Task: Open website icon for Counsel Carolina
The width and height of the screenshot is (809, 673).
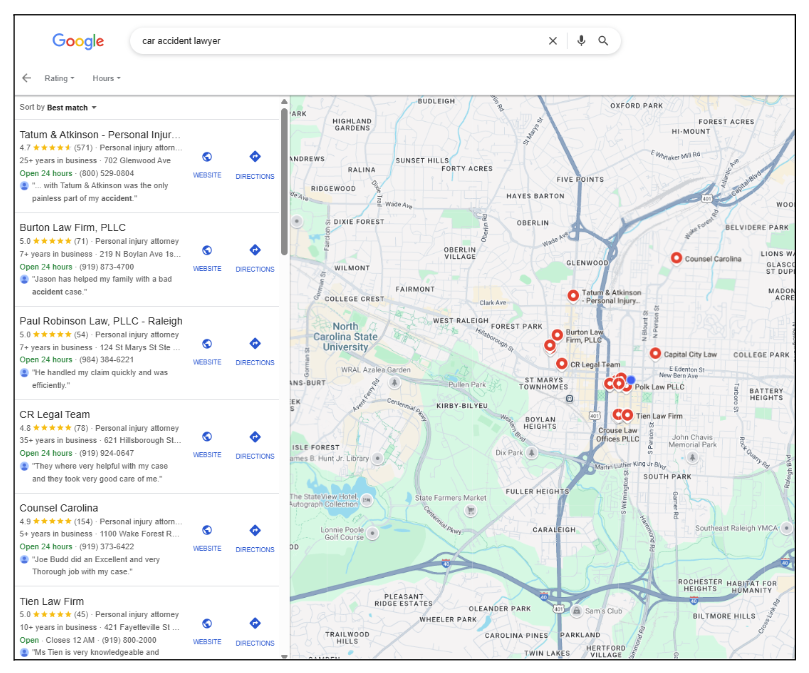Action: (x=207, y=530)
